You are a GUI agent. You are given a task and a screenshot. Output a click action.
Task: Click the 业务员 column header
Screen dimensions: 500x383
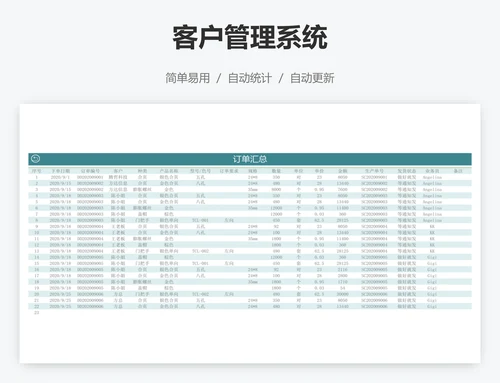tap(432, 171)
